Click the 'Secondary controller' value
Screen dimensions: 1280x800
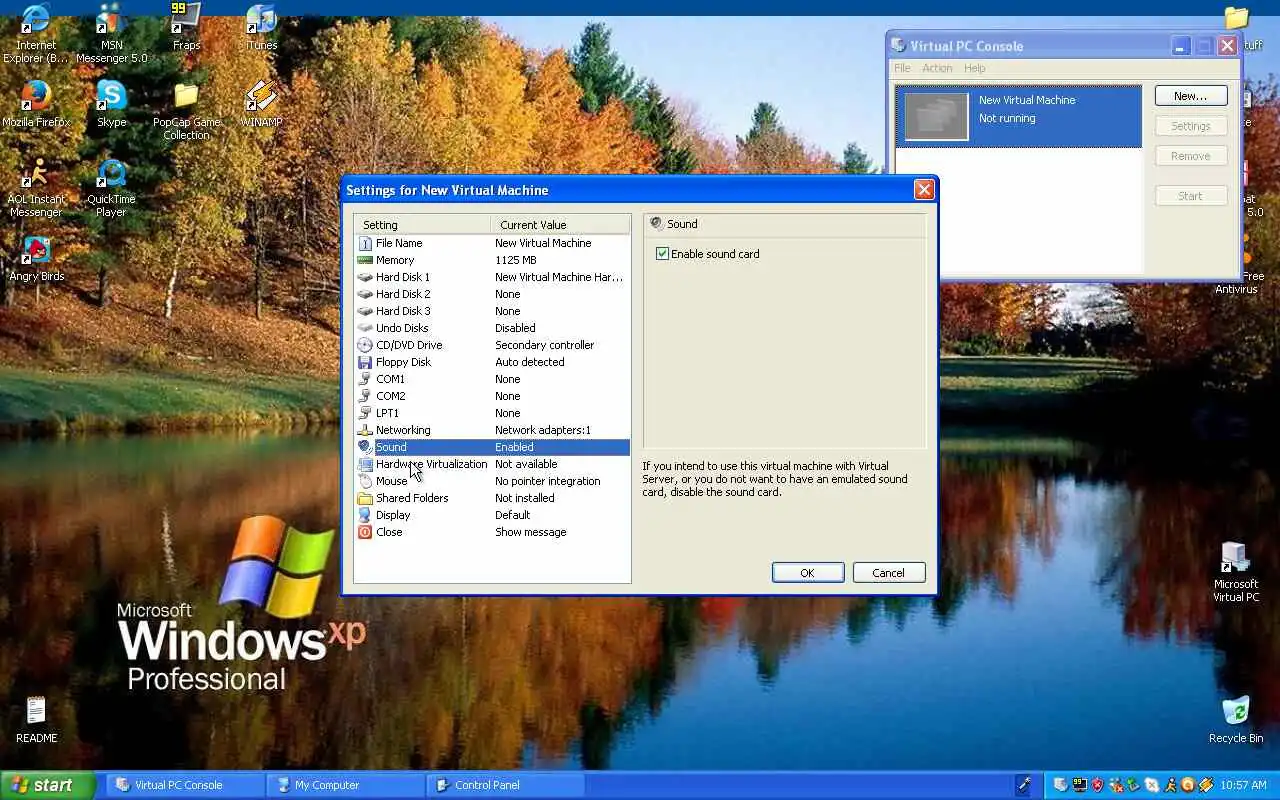click(x=545, y=345)
